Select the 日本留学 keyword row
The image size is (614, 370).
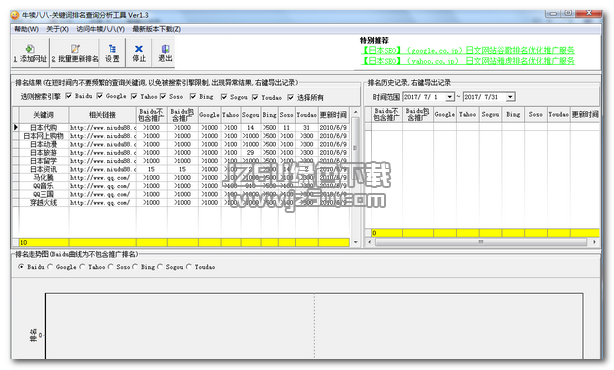[x=181, y=161]
